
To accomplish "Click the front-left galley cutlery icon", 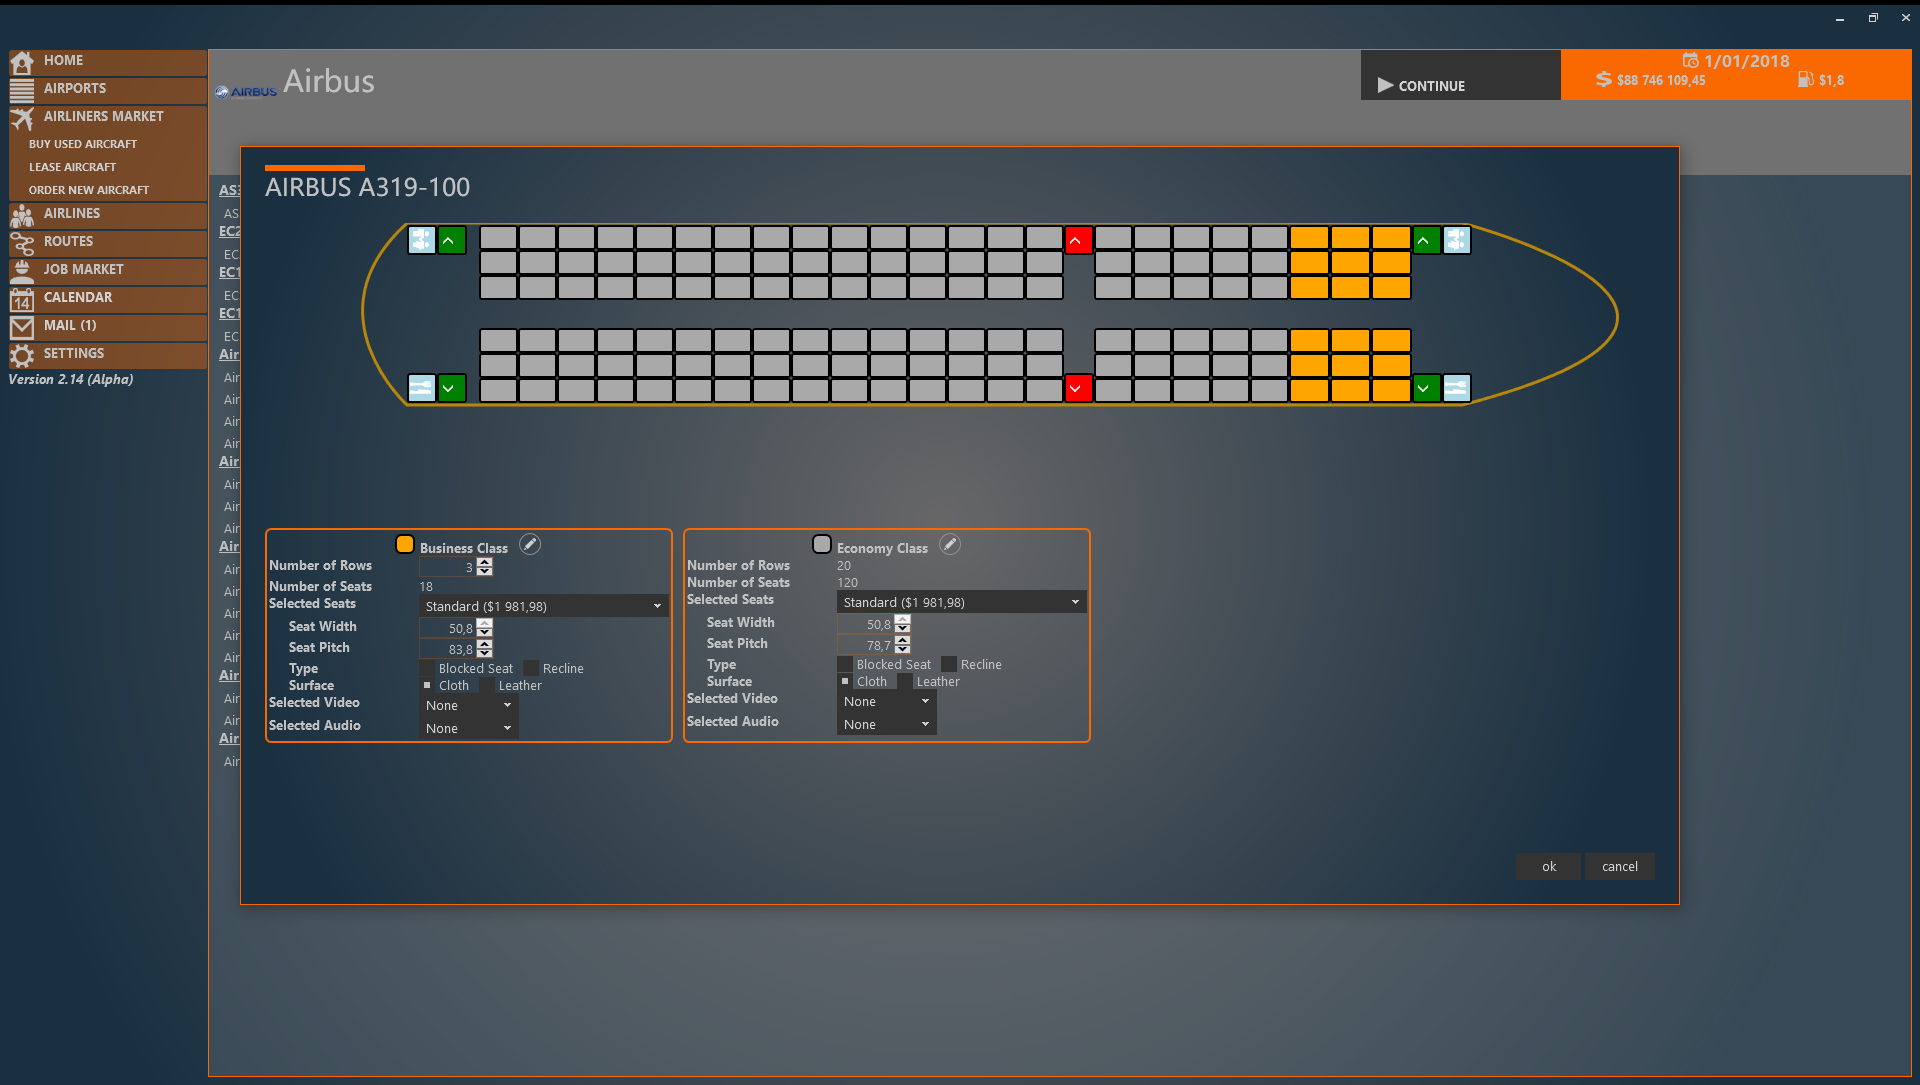I will click(422, 388).
